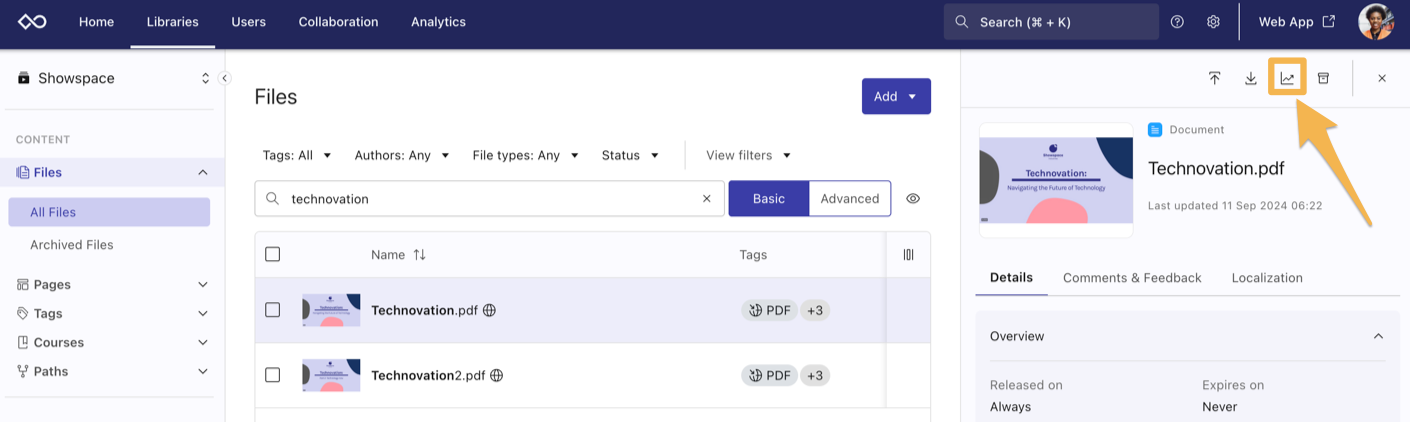Viewport: 1410px width, 422px height.
Task: Expand the File types: Any dropdown
Action: pyautogui.click(x=525, y=155)
